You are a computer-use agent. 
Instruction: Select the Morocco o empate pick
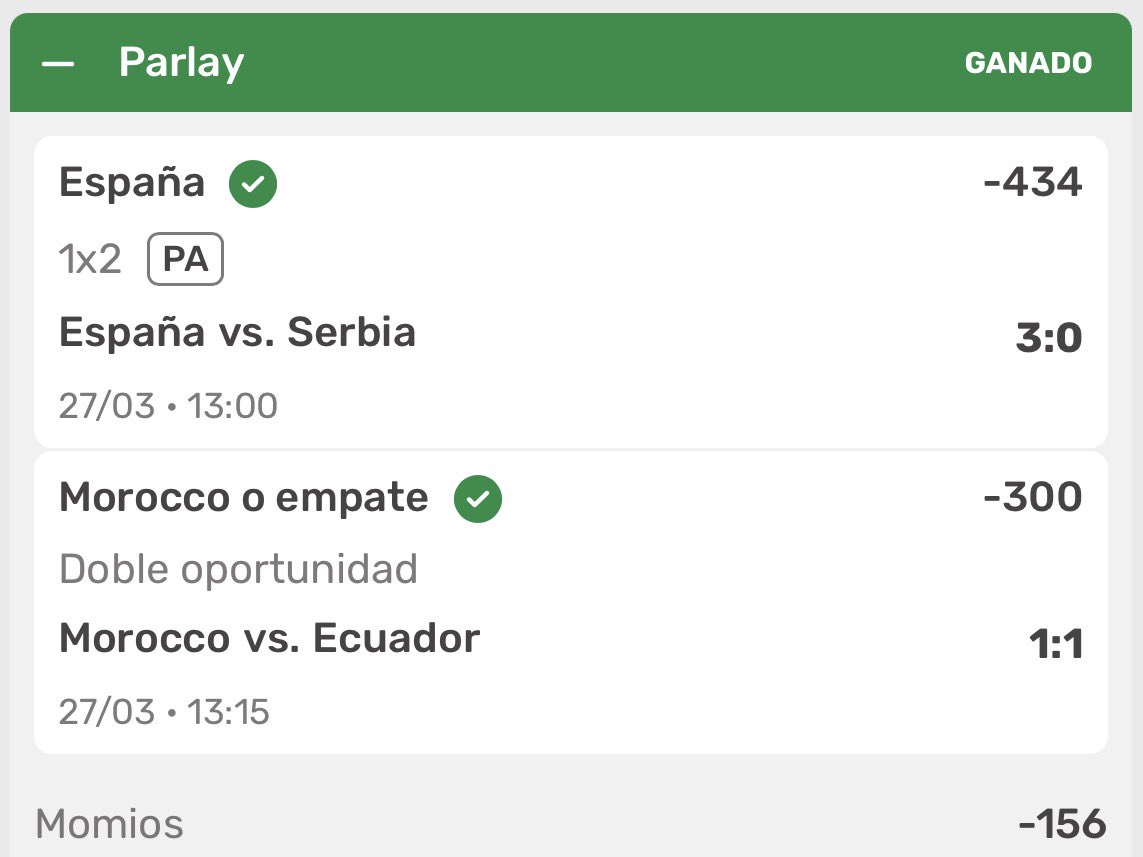[x=243, y=497]
